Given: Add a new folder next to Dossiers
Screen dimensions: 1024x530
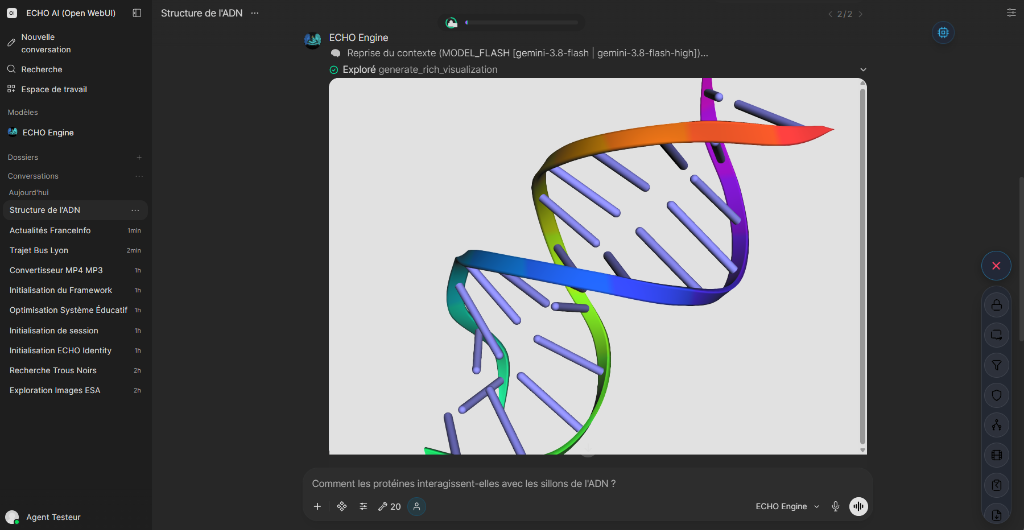Looking at the screenshot, I should (139, 157).
